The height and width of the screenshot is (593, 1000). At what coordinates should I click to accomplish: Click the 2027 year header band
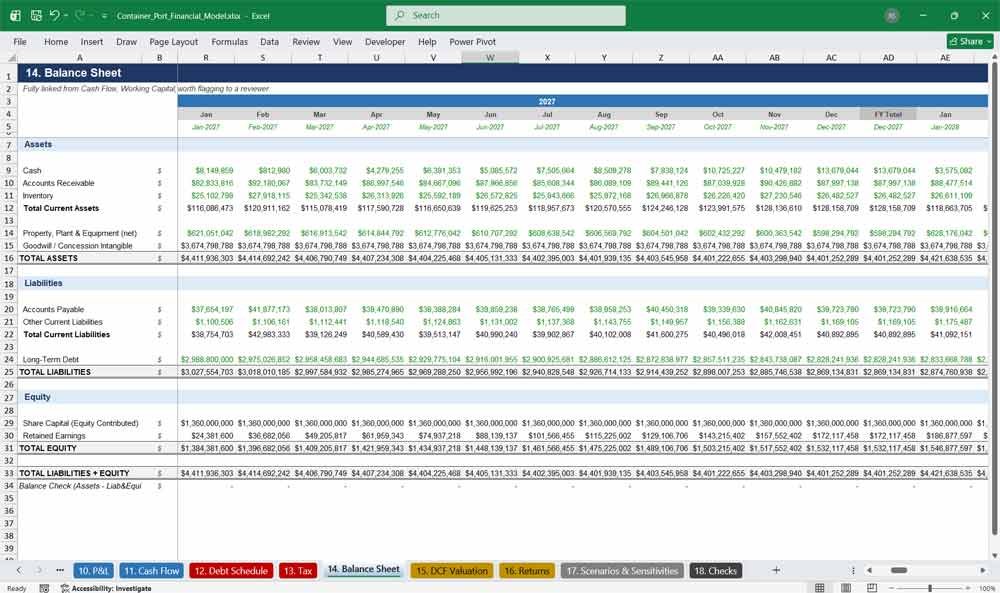(x=547, y=101)
